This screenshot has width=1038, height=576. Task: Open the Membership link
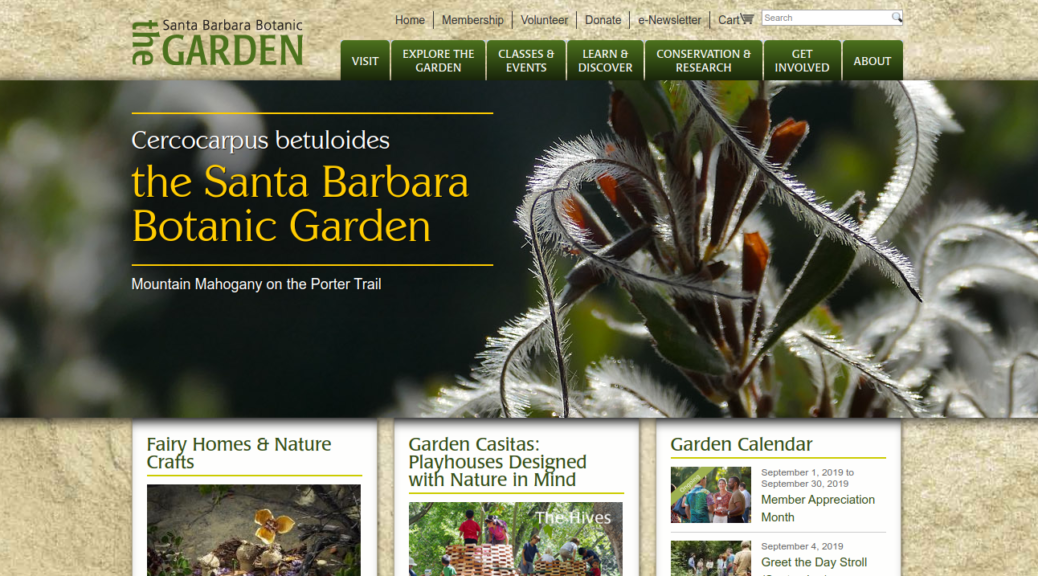point(473,20)
